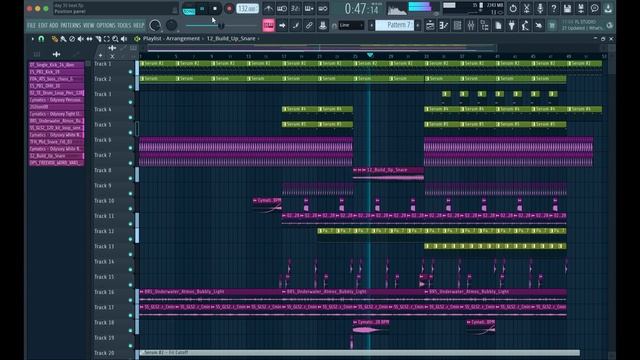The height and width of the screenshot is (360, 640).
Task: Click arrow right of Pattern 7
Action: pos(417,25)
